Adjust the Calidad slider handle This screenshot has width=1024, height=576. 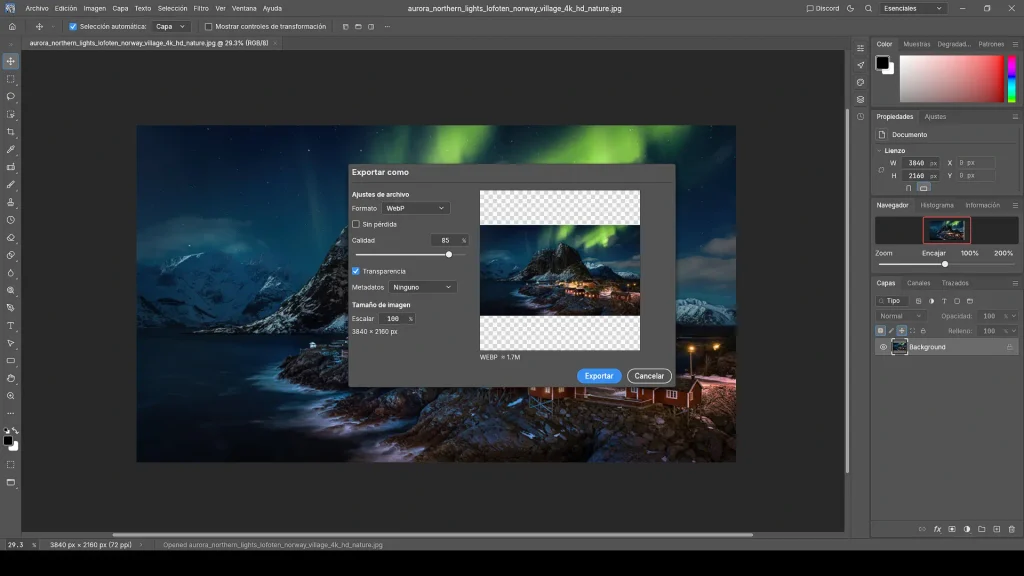tap(449, 255)
